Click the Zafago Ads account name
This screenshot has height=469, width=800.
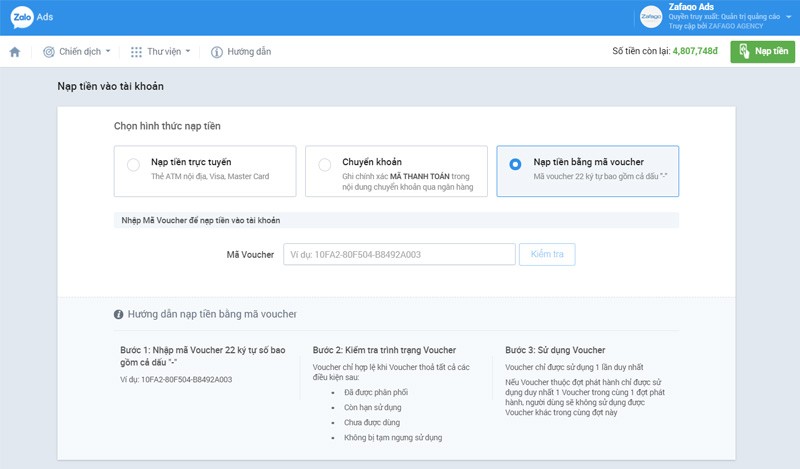point(691,7)
